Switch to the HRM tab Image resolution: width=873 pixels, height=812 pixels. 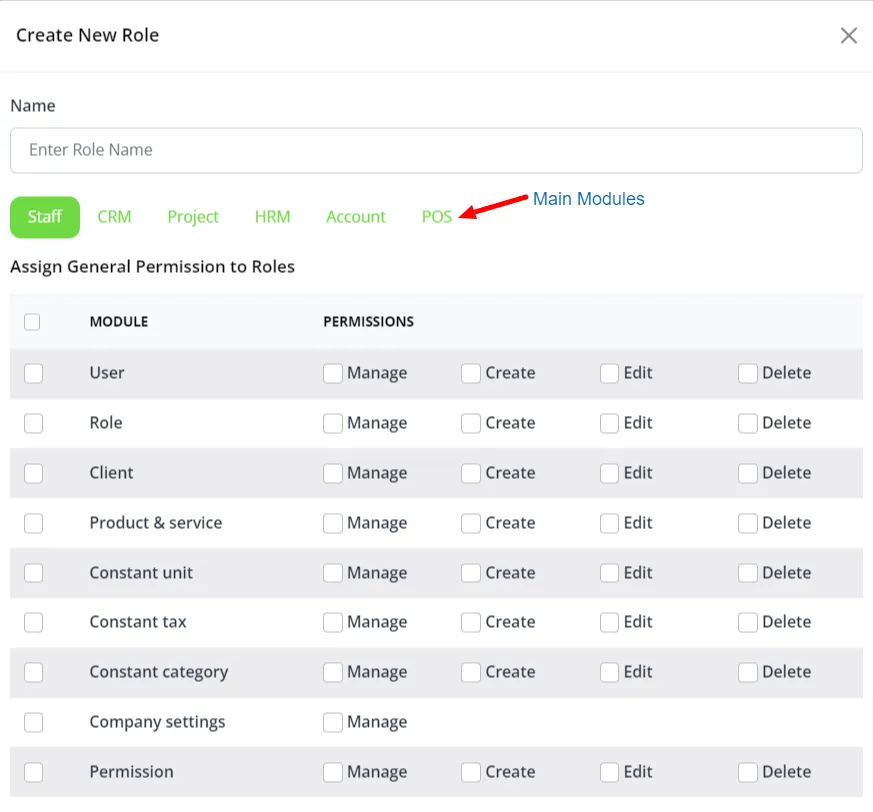272,217
